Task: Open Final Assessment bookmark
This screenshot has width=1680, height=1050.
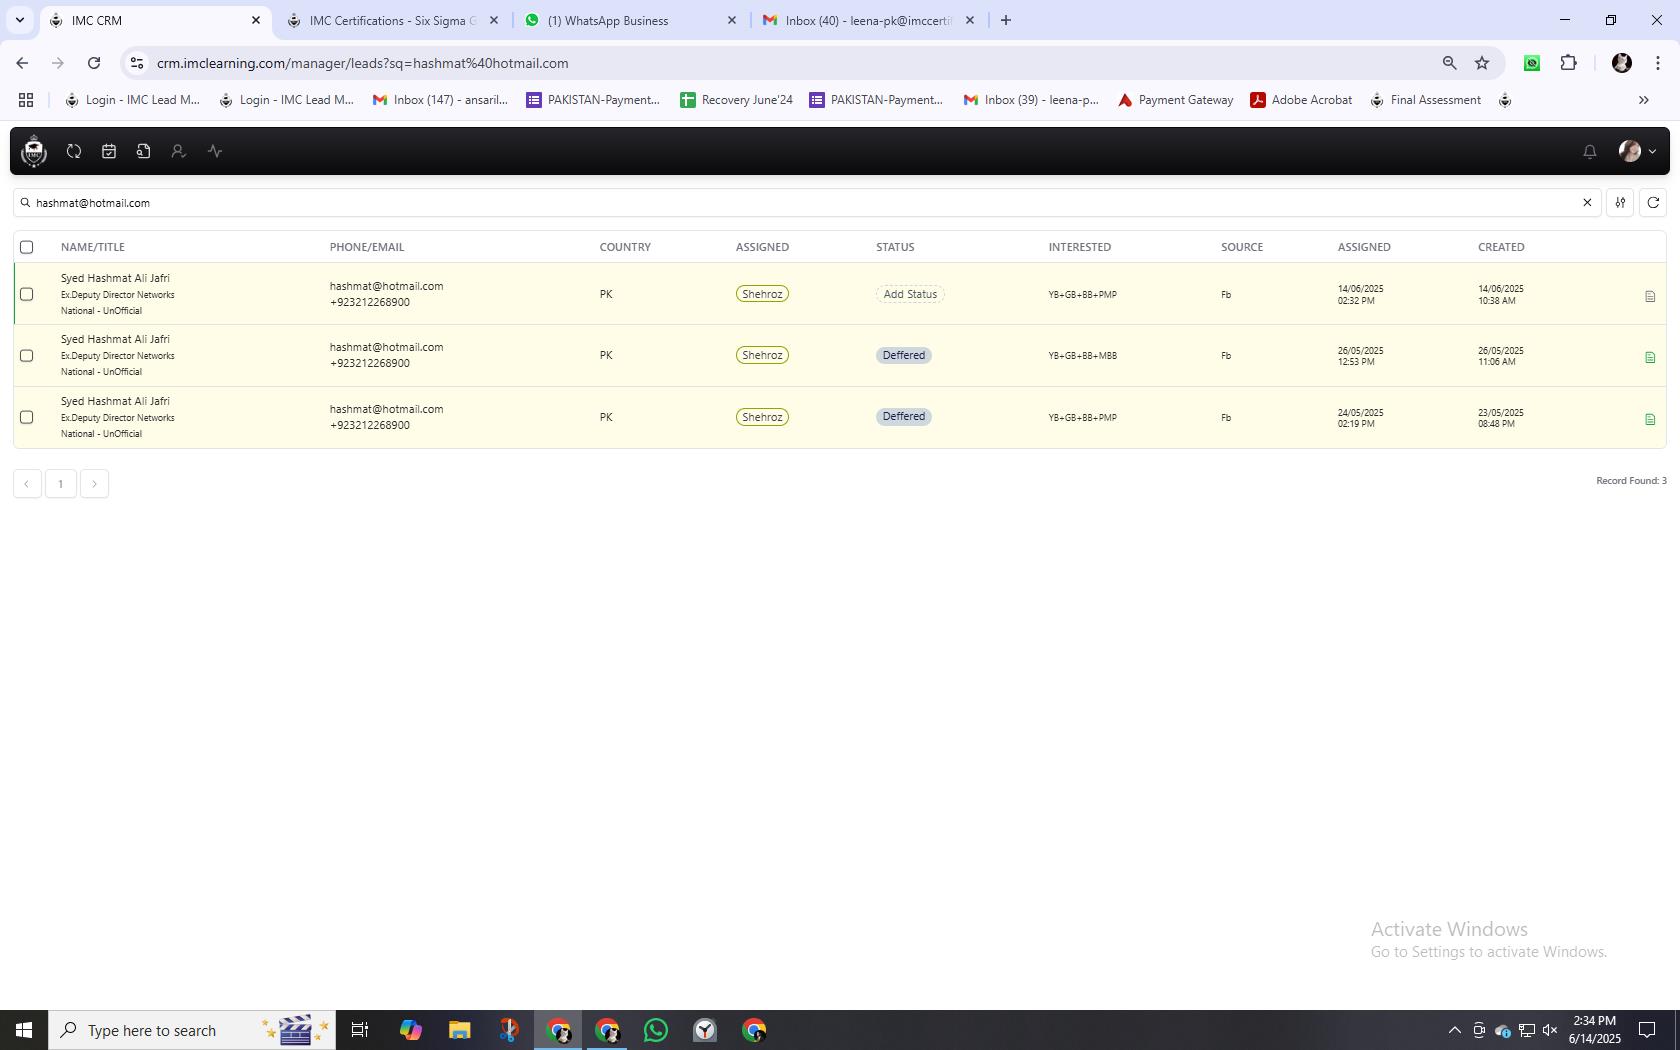Action: coord(1425,100)
